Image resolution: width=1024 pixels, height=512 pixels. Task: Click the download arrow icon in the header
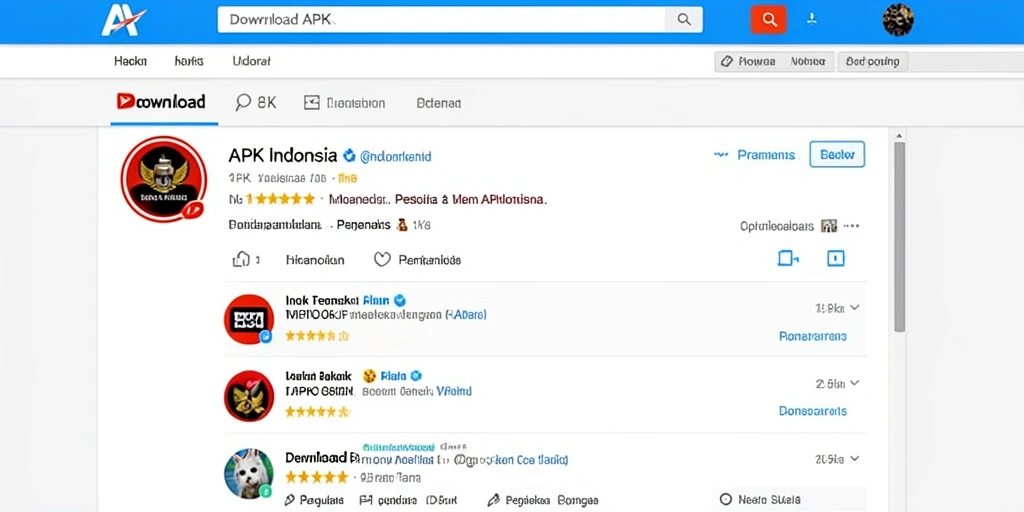[812, 19]
